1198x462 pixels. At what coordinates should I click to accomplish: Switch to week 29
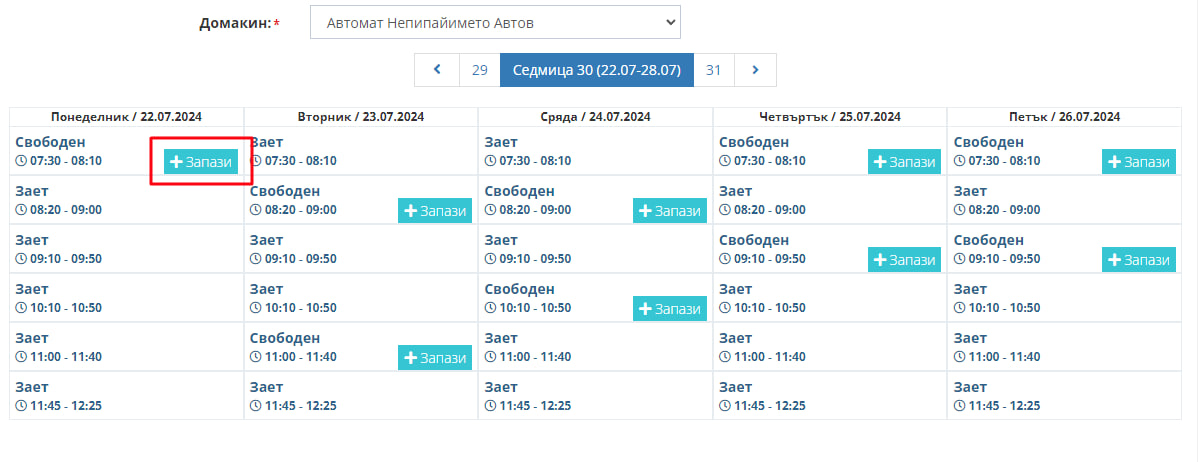click(479, 70)
